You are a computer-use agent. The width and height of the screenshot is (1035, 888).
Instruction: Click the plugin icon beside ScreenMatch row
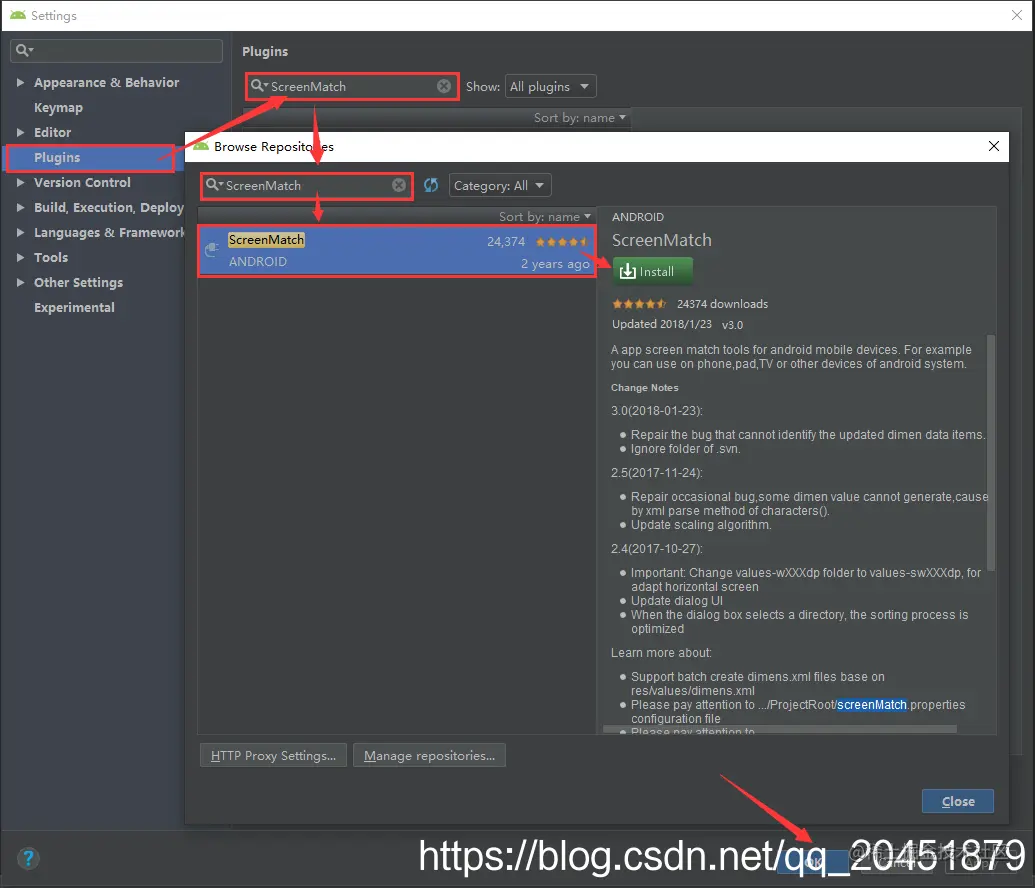coord(212,250)
